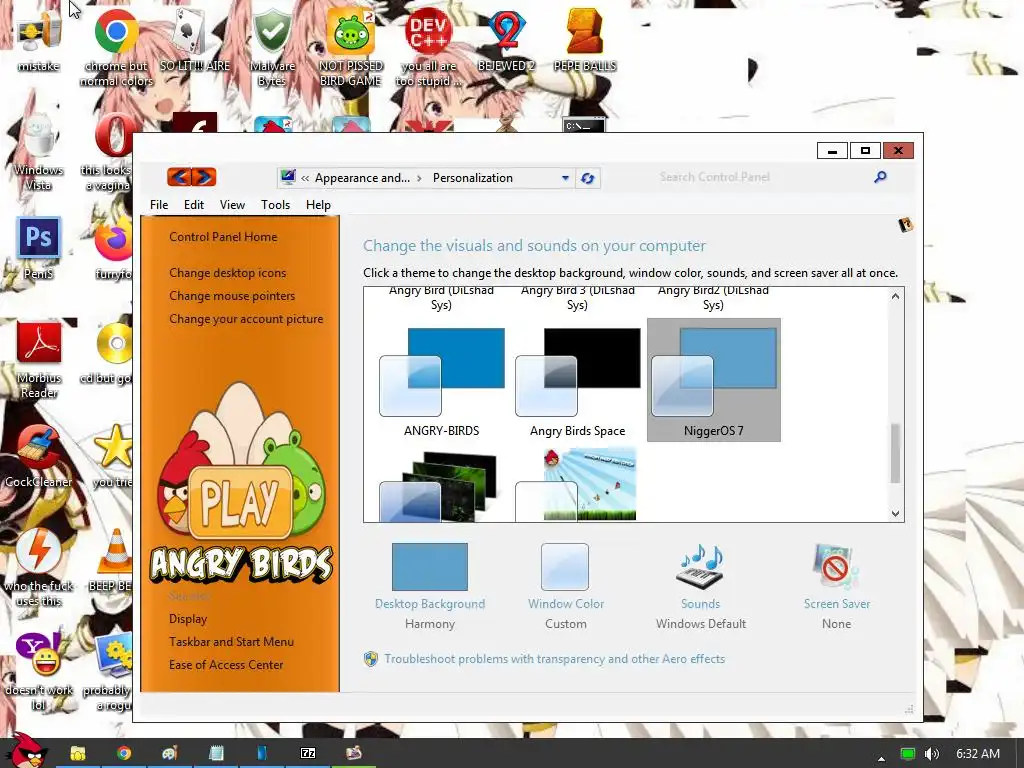1024x768 pixels.
Task: Click the theme list scroll up arrow
Action: click(x=895, y=296)
